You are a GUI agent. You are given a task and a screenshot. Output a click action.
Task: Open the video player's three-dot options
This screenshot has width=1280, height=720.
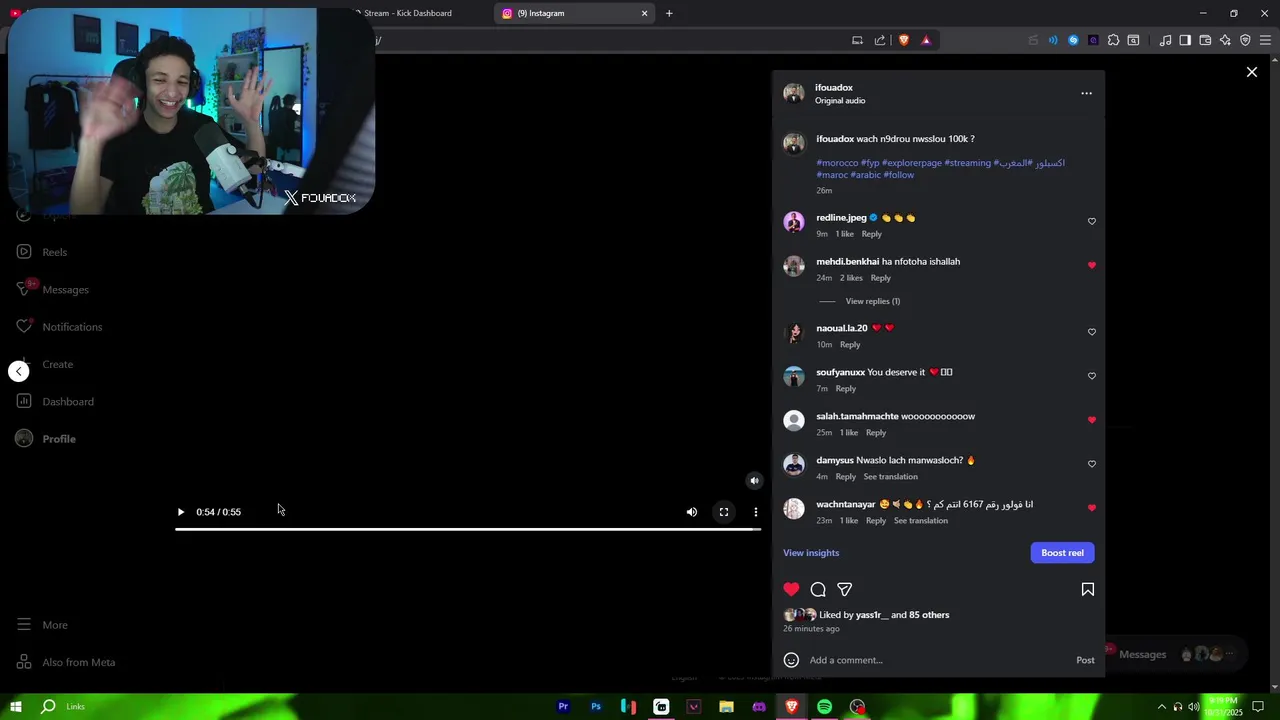(x=756, y=512)
